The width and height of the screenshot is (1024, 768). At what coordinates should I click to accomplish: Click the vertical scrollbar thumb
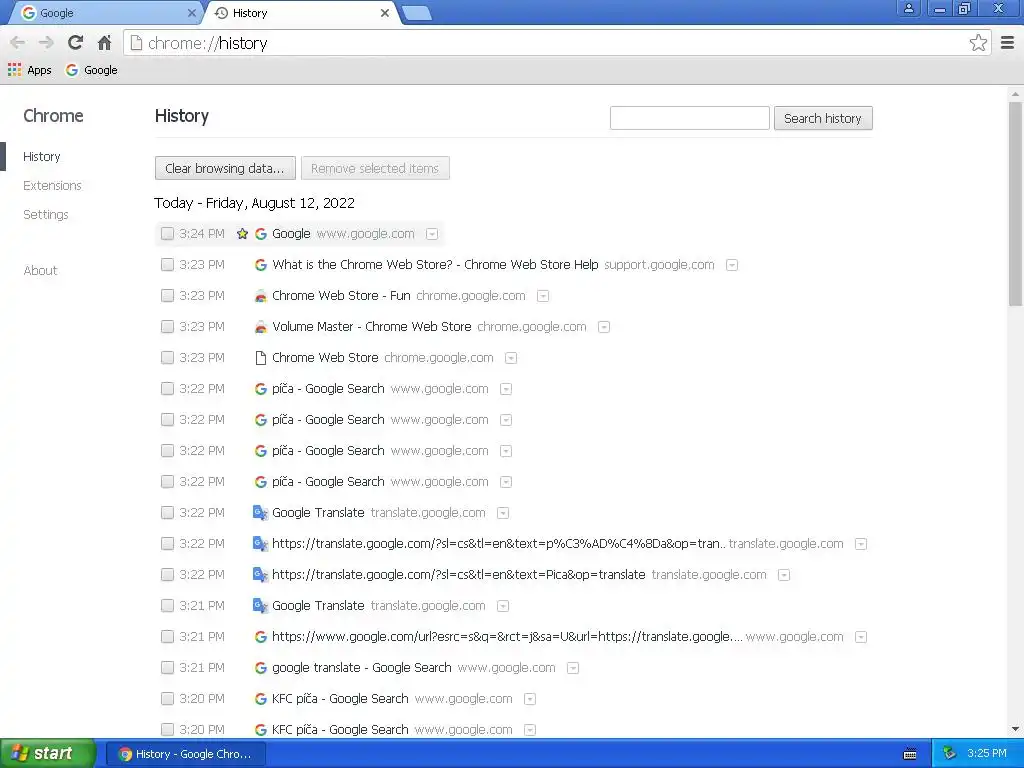(1015, 202)
